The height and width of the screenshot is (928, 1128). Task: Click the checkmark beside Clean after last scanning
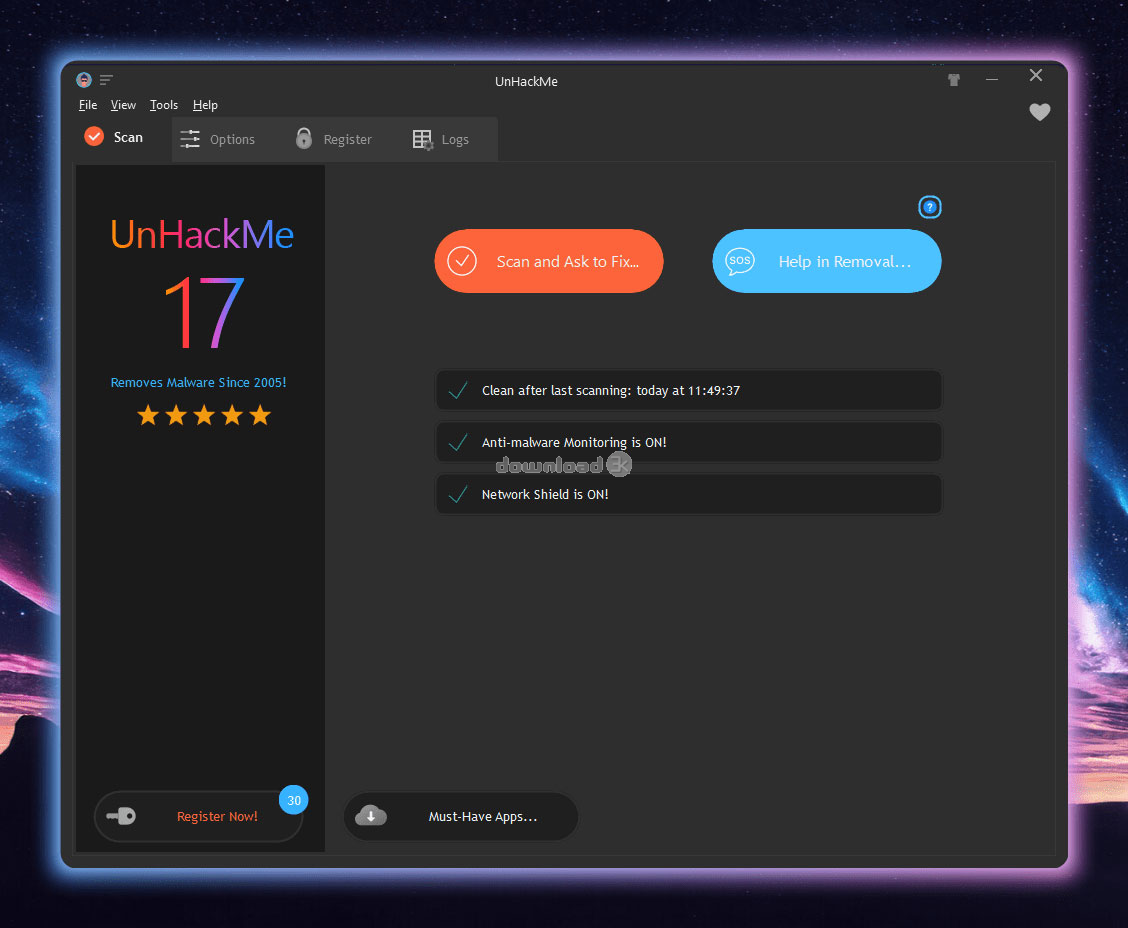[458, 390]
